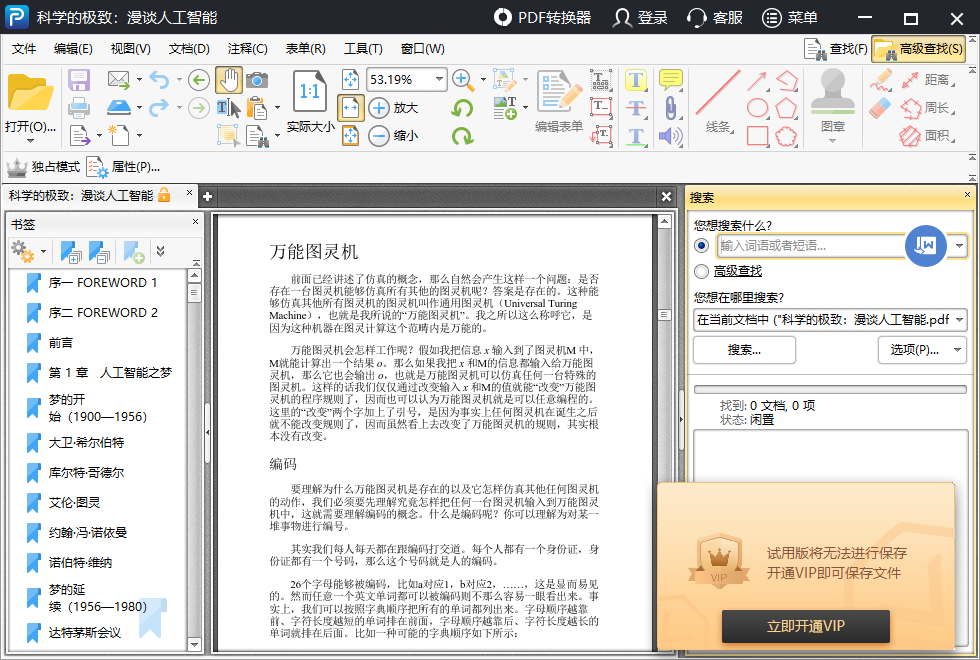Screen dimensions: 980x660
Task: Click the 立即开通VIP button
Action: (x=805, y=627)
